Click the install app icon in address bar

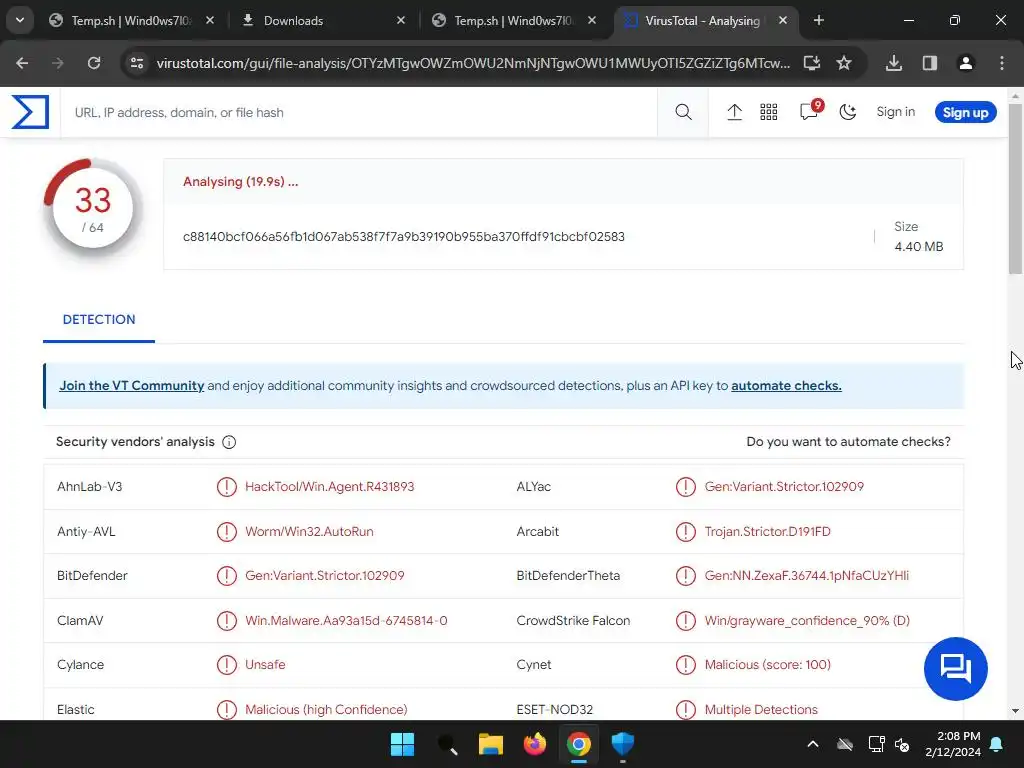point(812,63)
